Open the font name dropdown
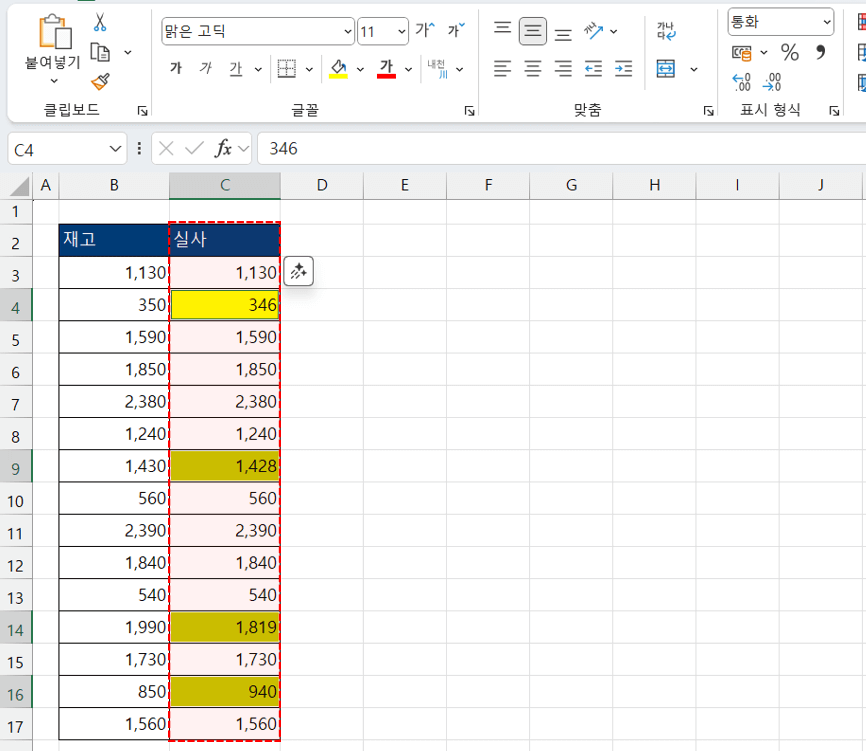The width and height of the screenshot is (866, 751). (347, 31)
